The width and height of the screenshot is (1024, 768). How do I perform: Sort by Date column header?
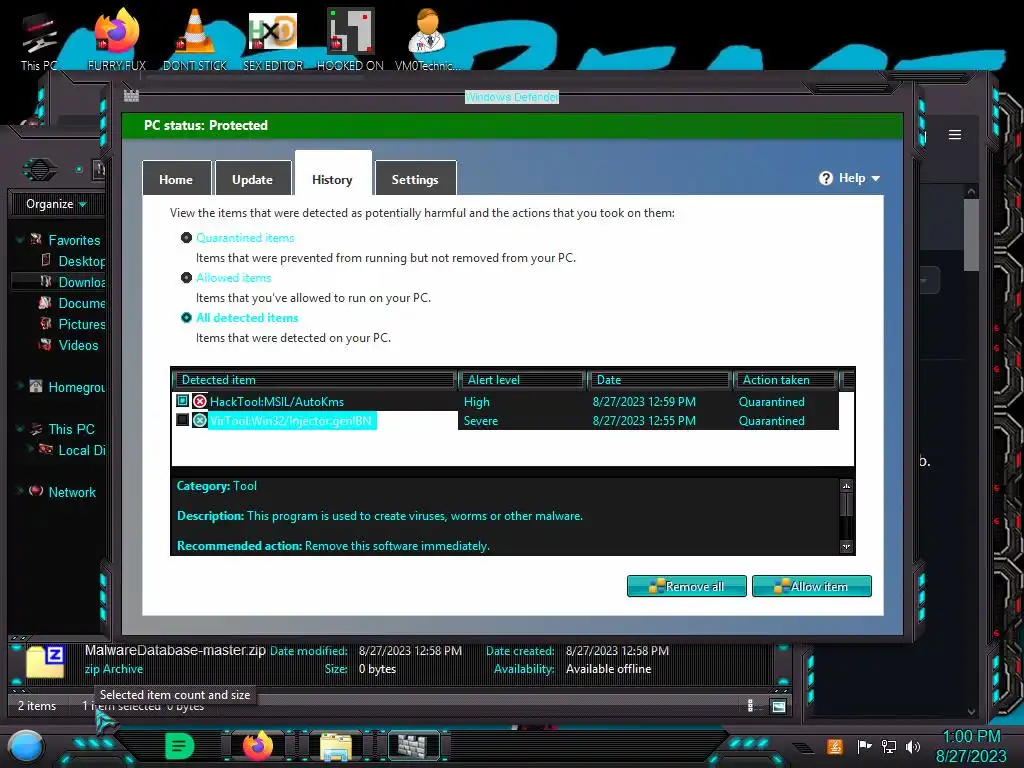tap(660, 380)
